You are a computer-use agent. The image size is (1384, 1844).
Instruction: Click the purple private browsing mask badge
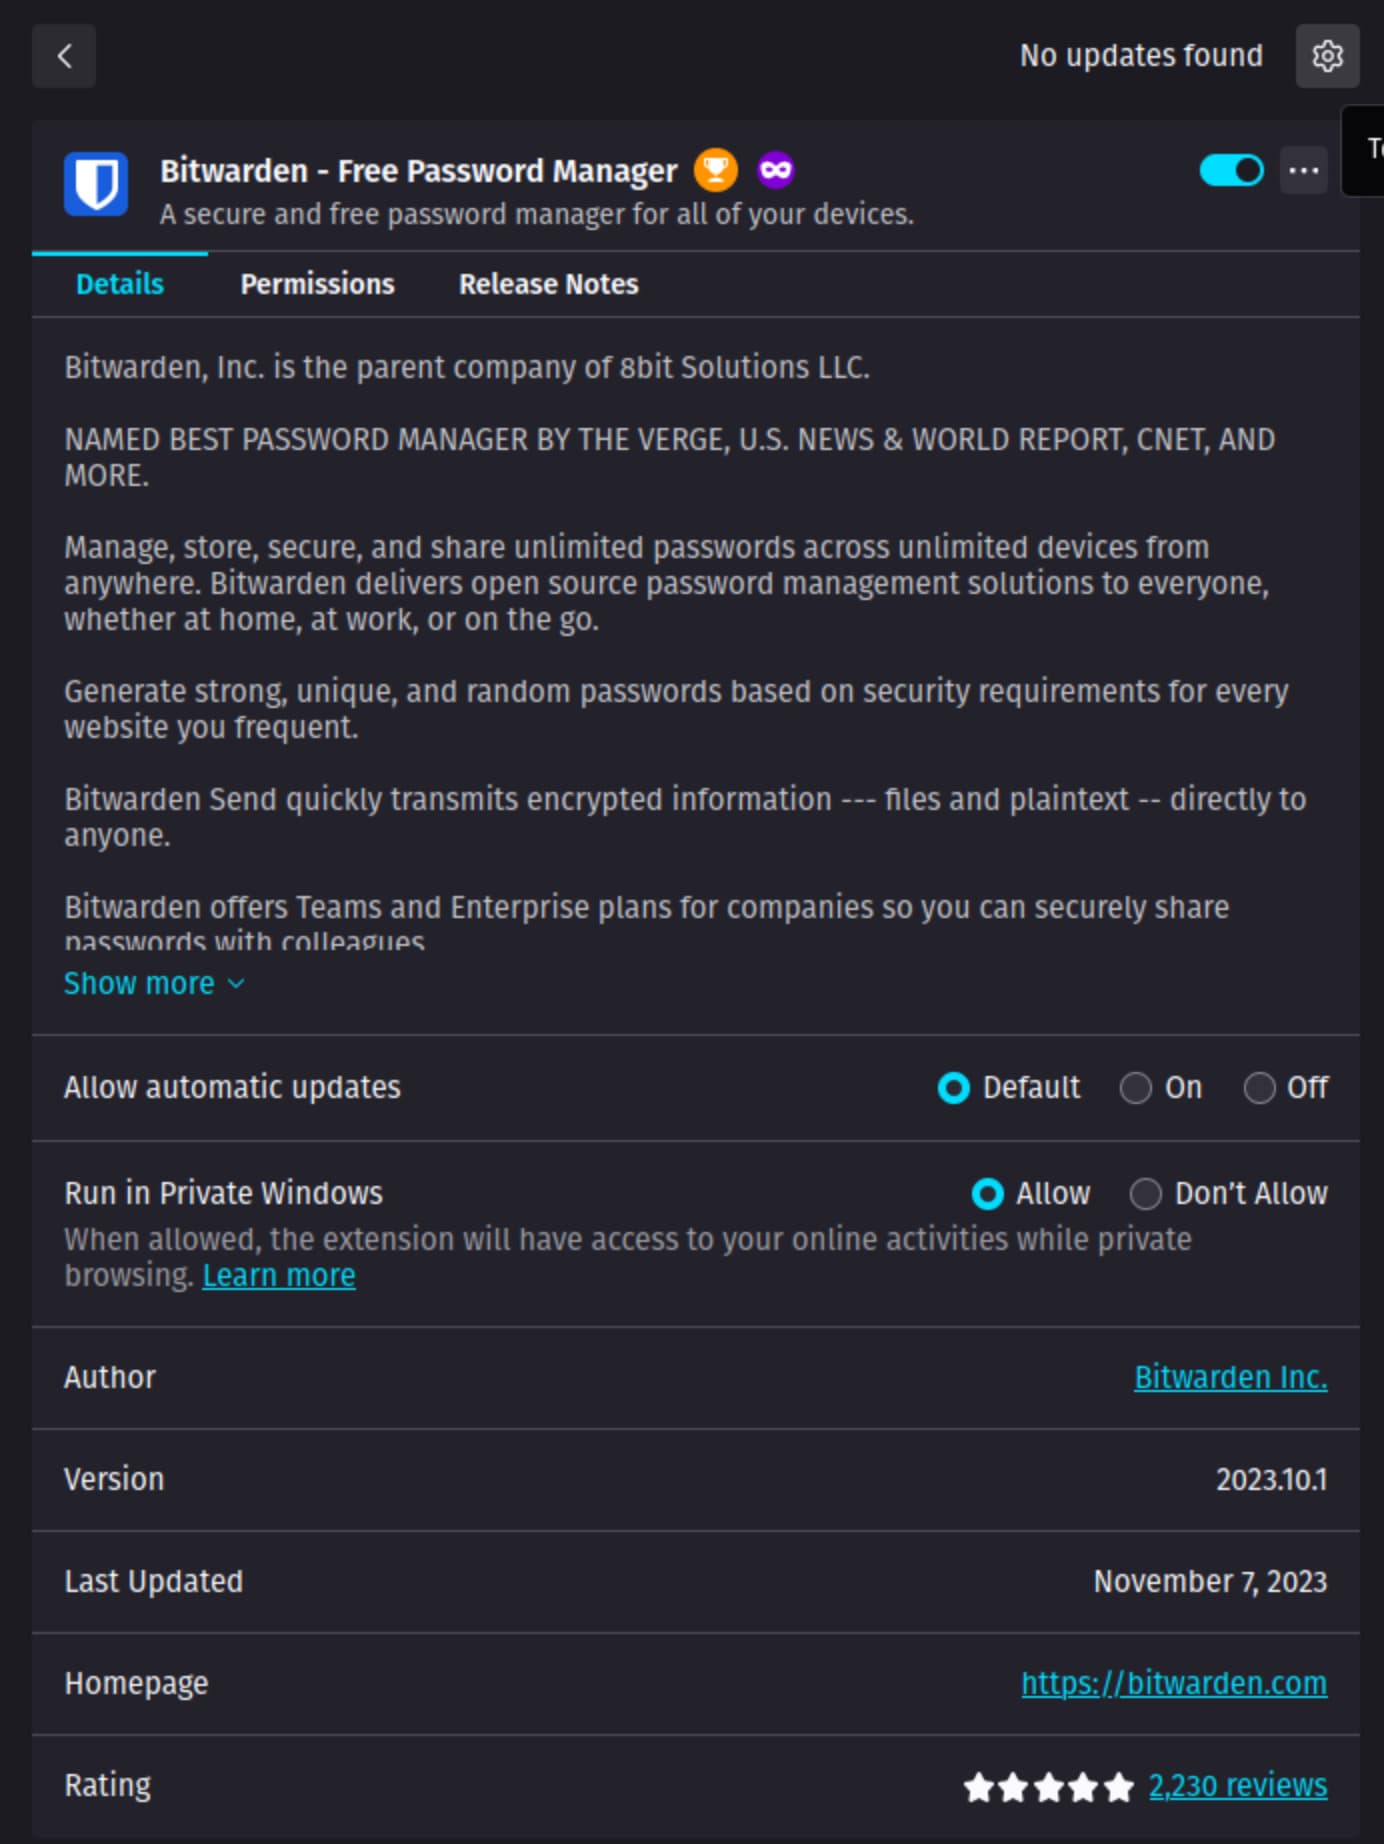(776, 170)
